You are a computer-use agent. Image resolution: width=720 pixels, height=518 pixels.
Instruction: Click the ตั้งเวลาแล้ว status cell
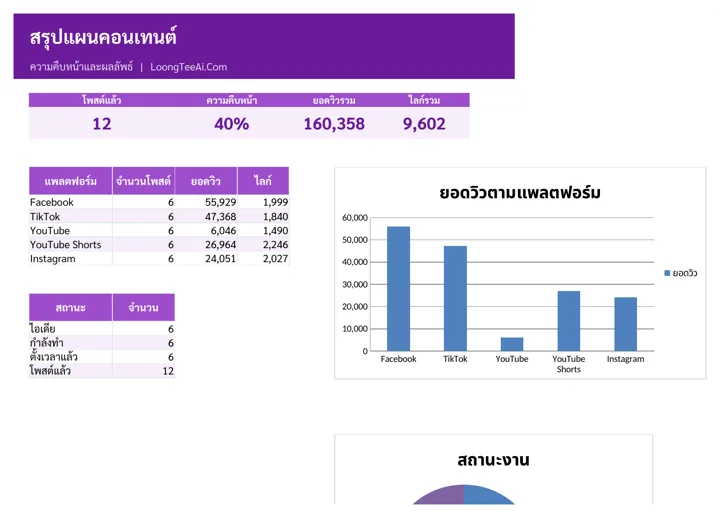click(x=70, y=357)
